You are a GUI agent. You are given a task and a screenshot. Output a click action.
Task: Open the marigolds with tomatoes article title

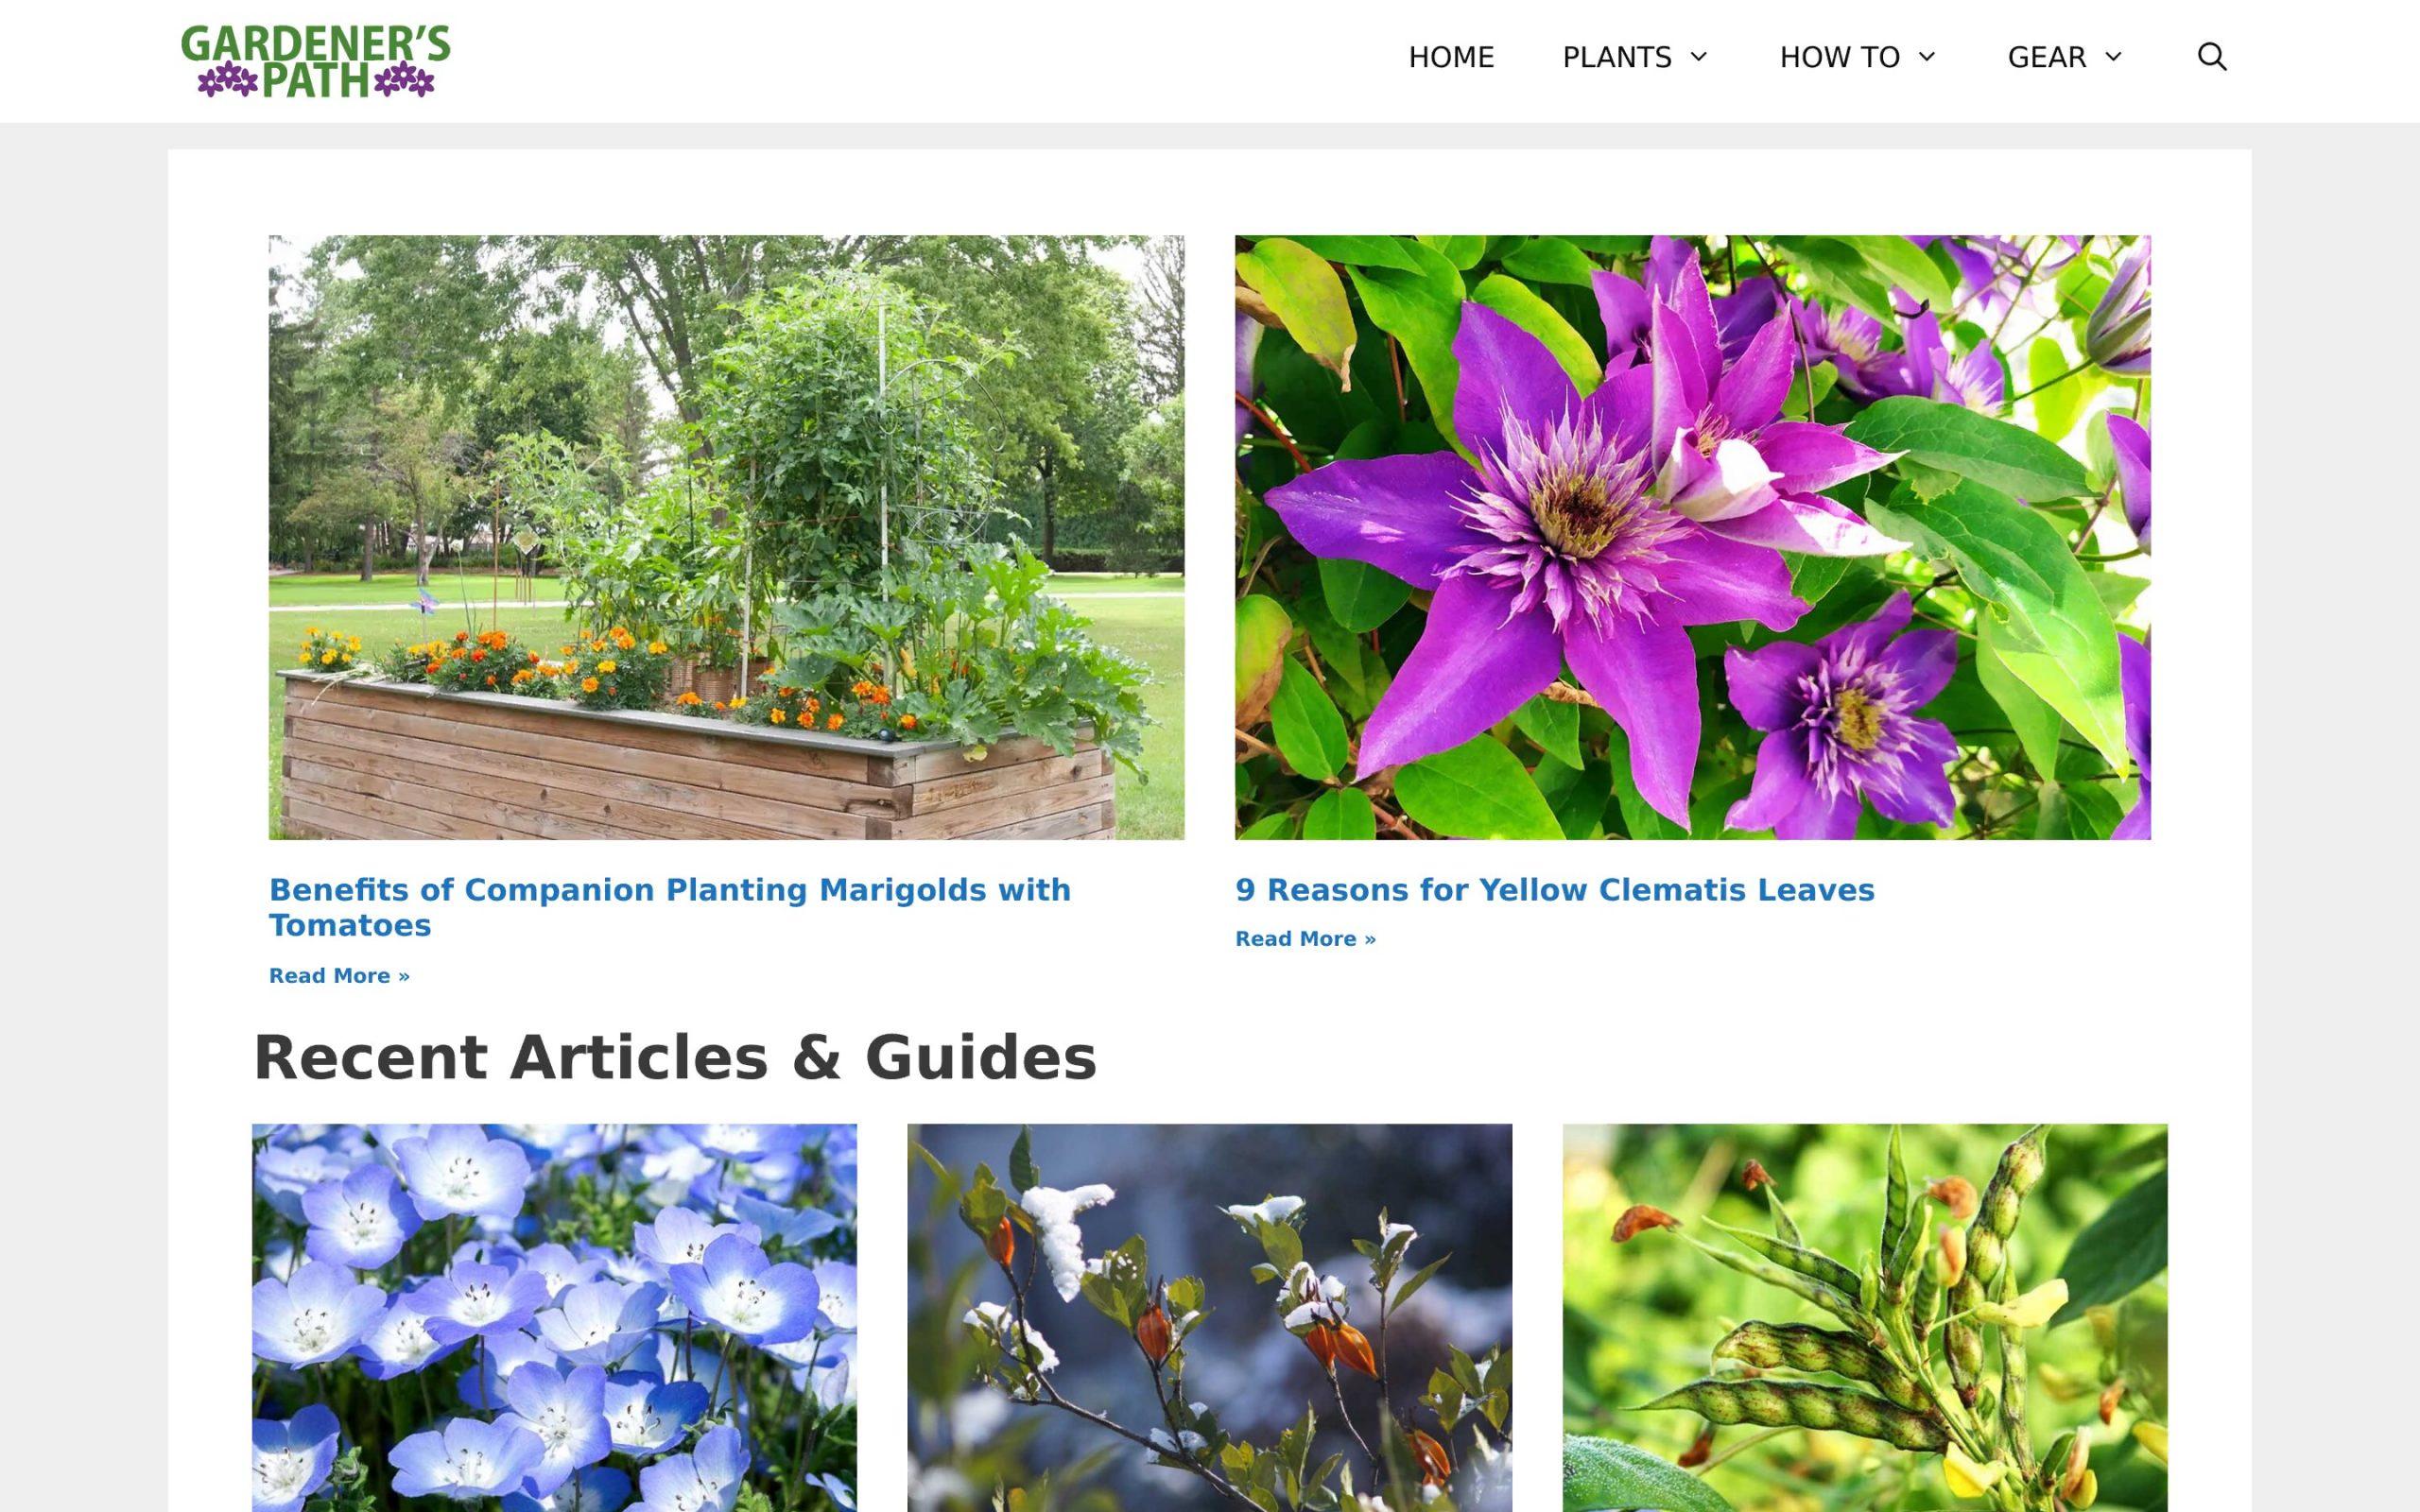(670, 908)
